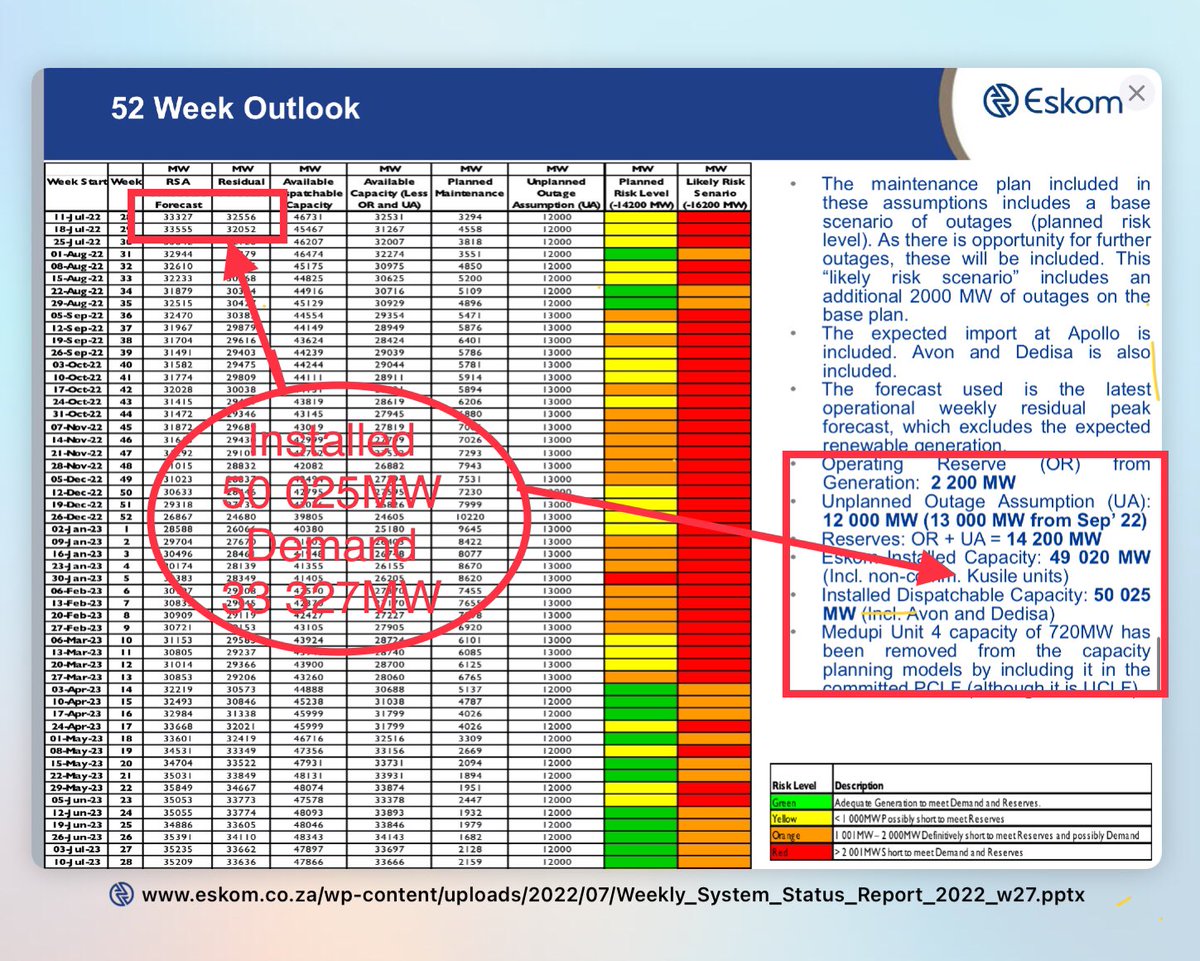Viewport: 1200px width, 961px height.
Task: Click the Yellow risk level legend swatch
Action: [800, 818]
